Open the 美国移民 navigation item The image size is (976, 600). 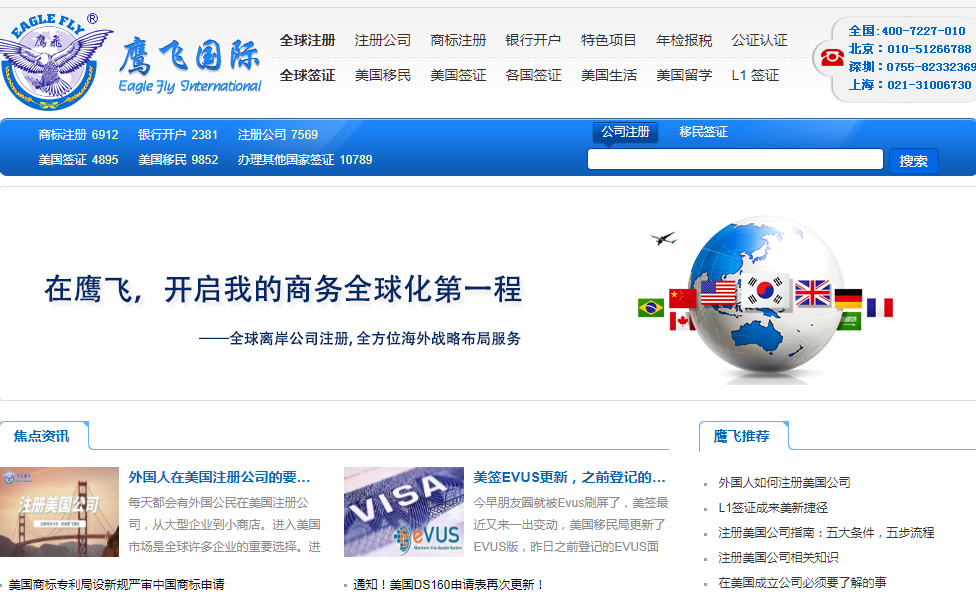tap(382, 75)
